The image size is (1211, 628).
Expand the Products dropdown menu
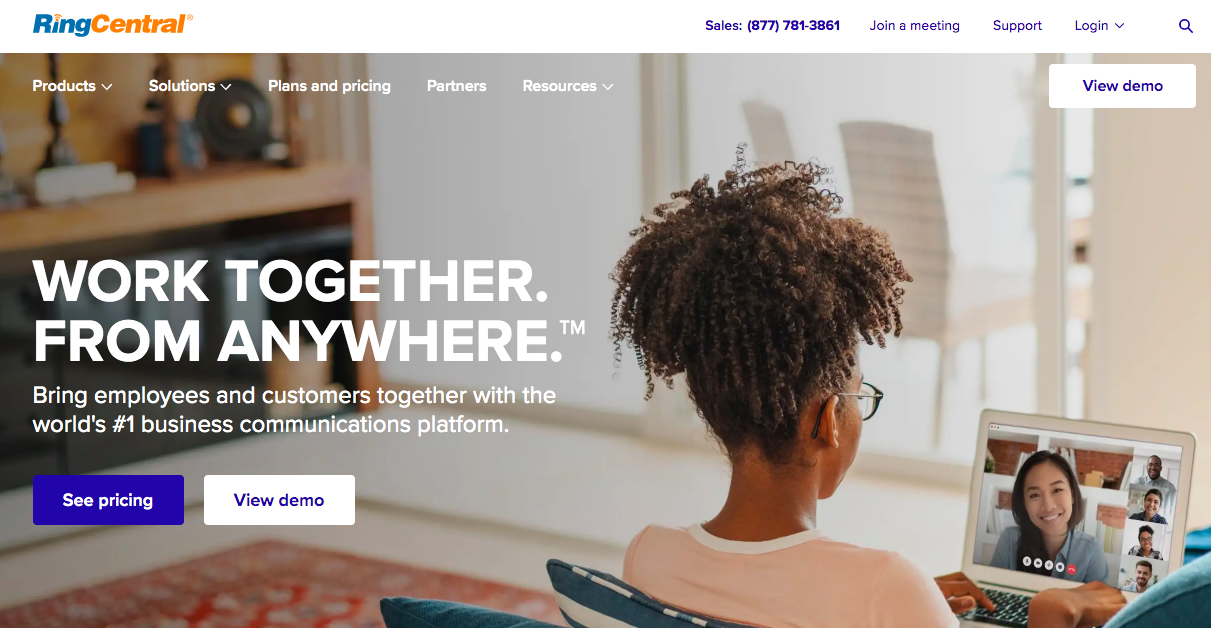pyautogui.click(x=72, y=86)
